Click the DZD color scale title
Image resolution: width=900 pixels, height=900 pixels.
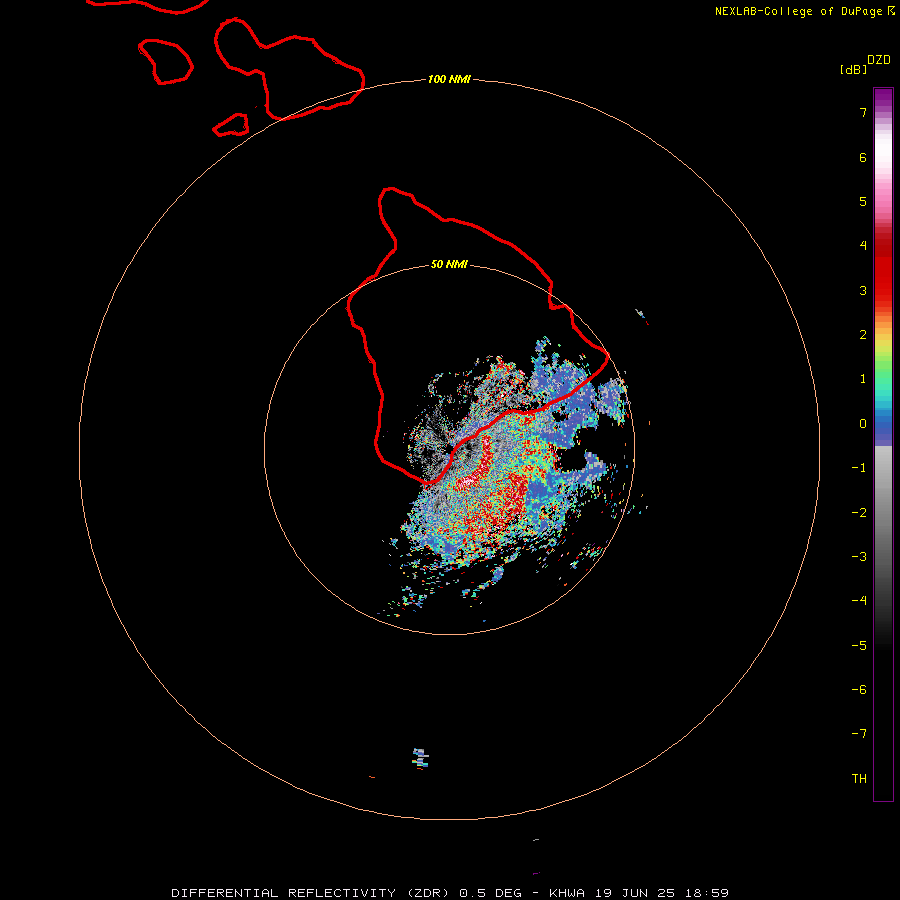879,60
